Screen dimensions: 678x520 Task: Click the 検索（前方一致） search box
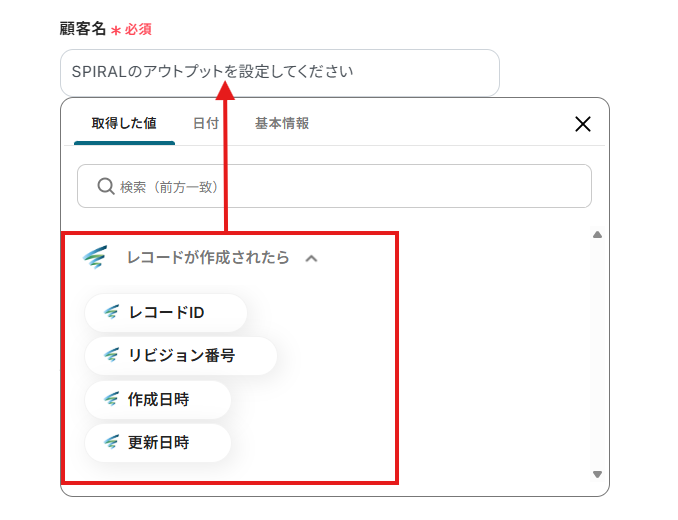click(x=334, y=186)
